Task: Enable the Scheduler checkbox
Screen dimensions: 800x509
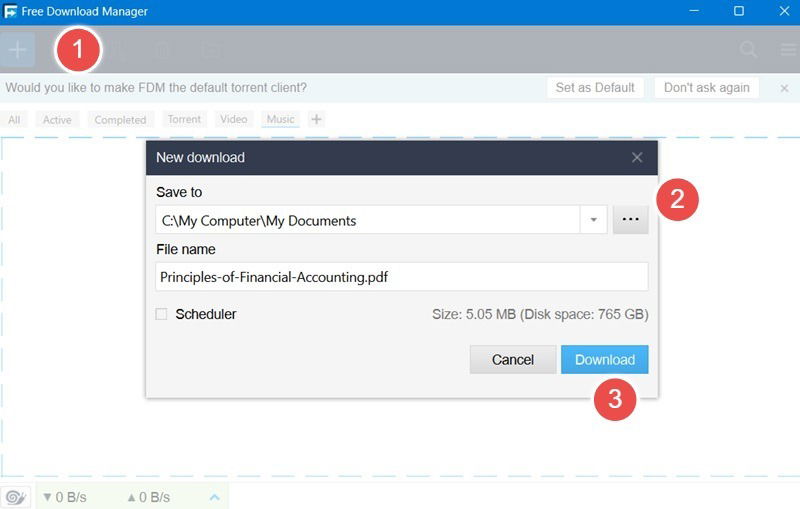Action: tap(161, 314)
